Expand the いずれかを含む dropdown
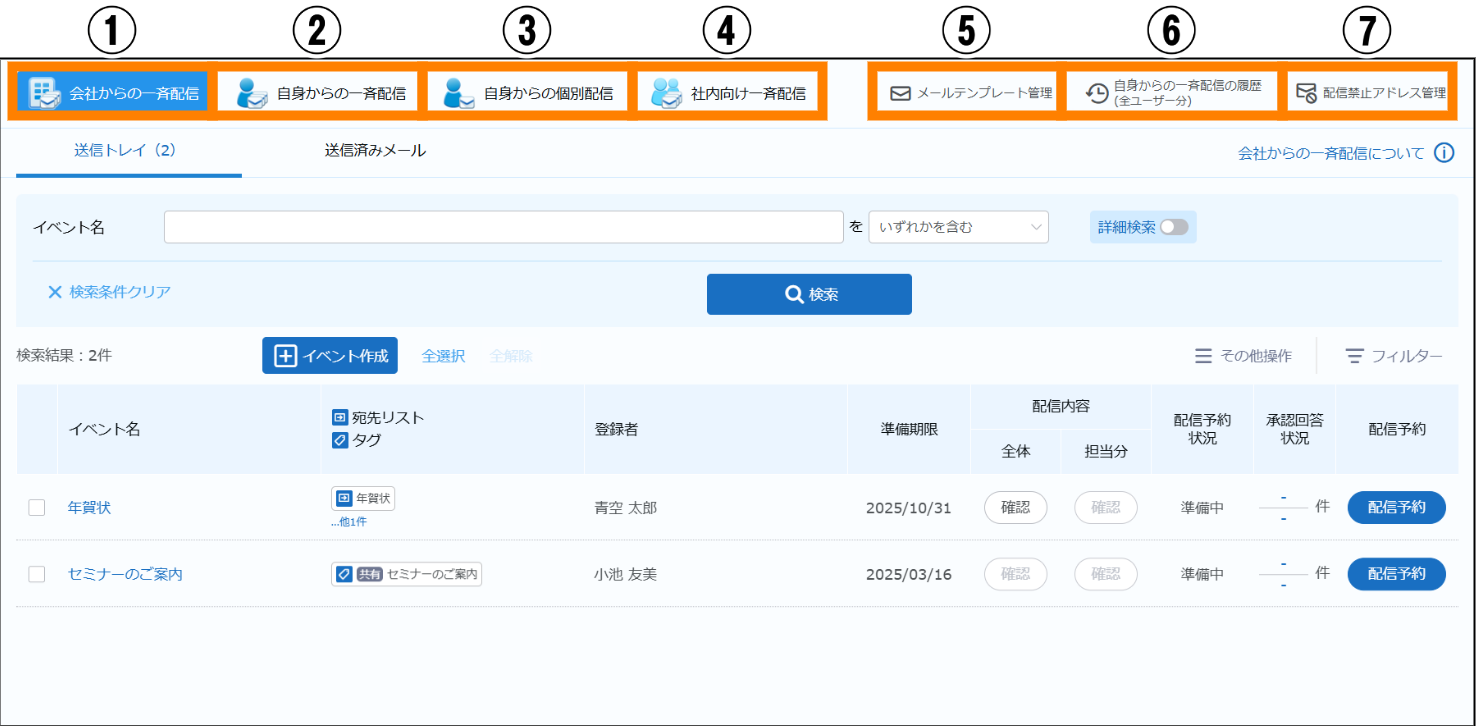The image size is (1476, 726). coord(958,227)
